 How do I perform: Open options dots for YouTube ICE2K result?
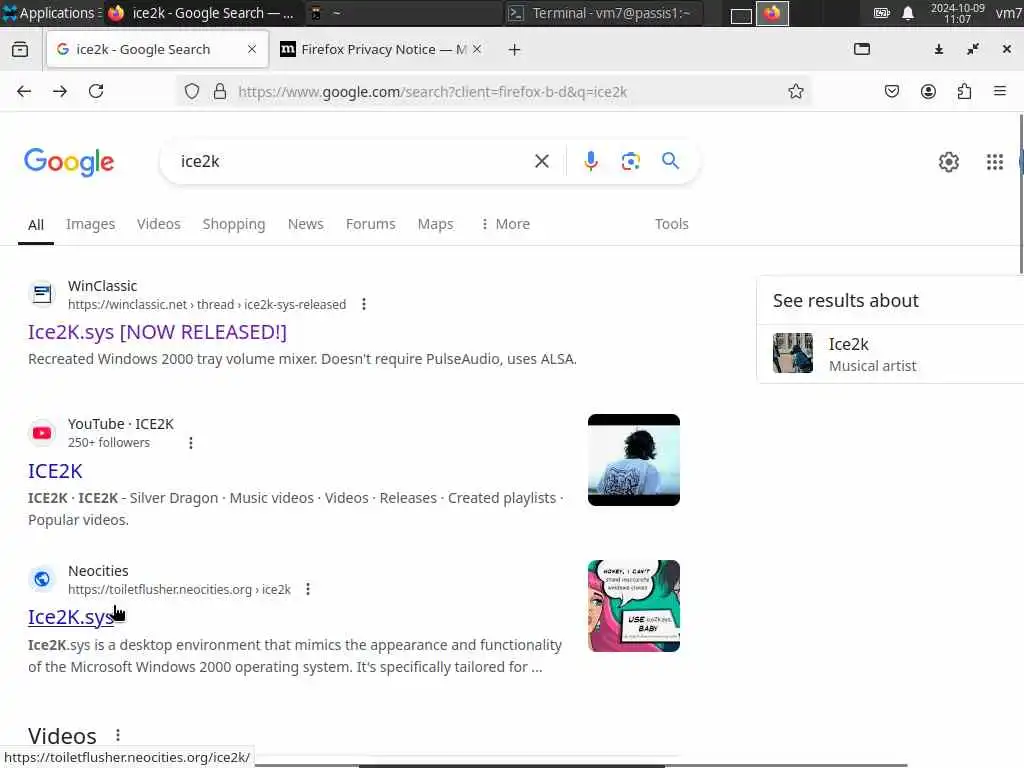[x=191, y=443]
